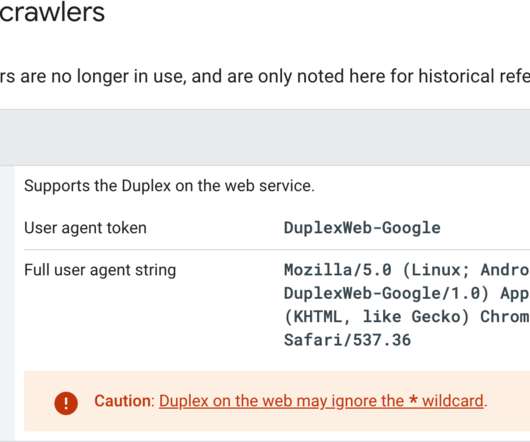This screenshot has width=530, height=442.
Task: Click the DuplexWeb-Google/1.0 string line
Action: [x=407, y=293]
